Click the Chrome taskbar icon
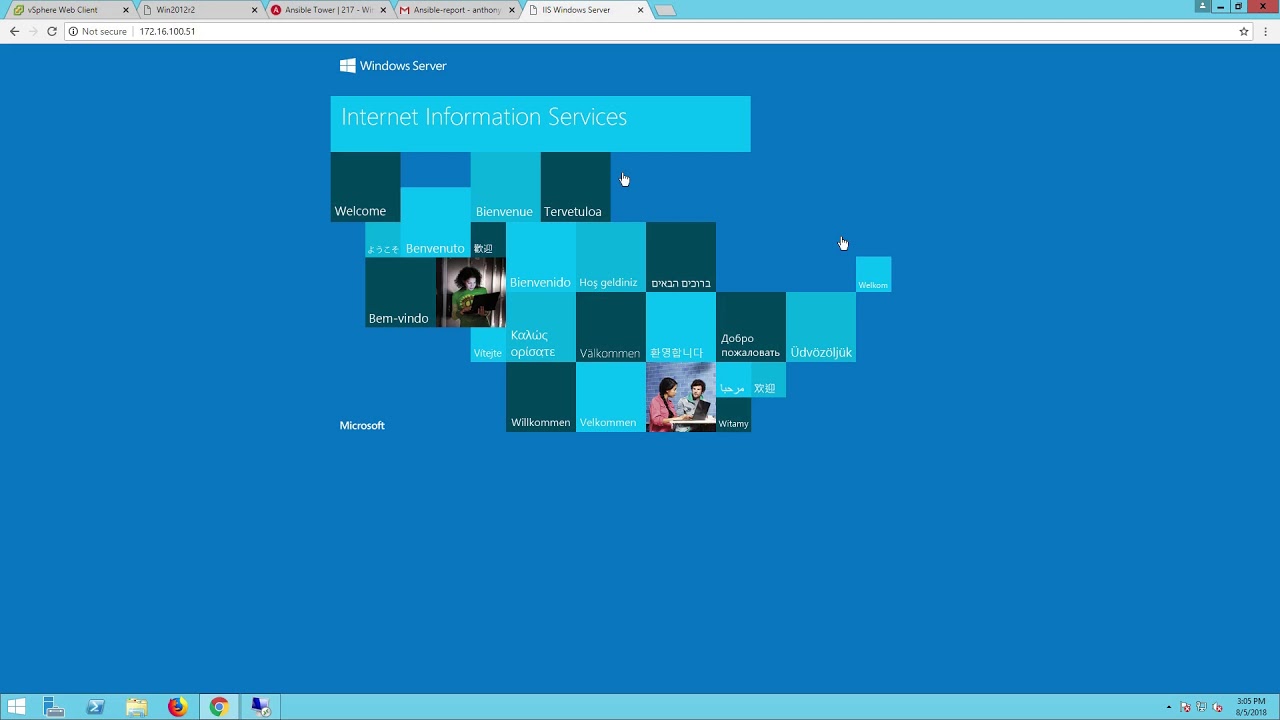Image resolution: width=1280 pixels, height=720 pixels. pos(218,707)
